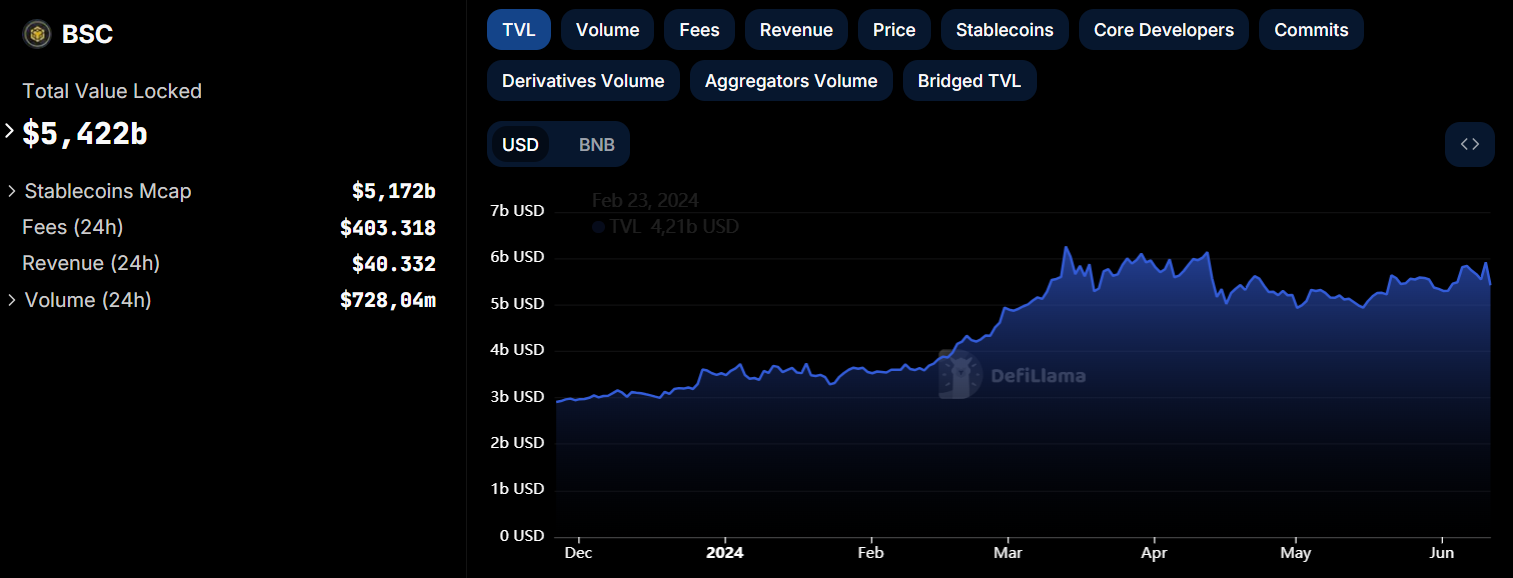Click the BSC chain name heading

pyautogui.click(x=88, y=34)
